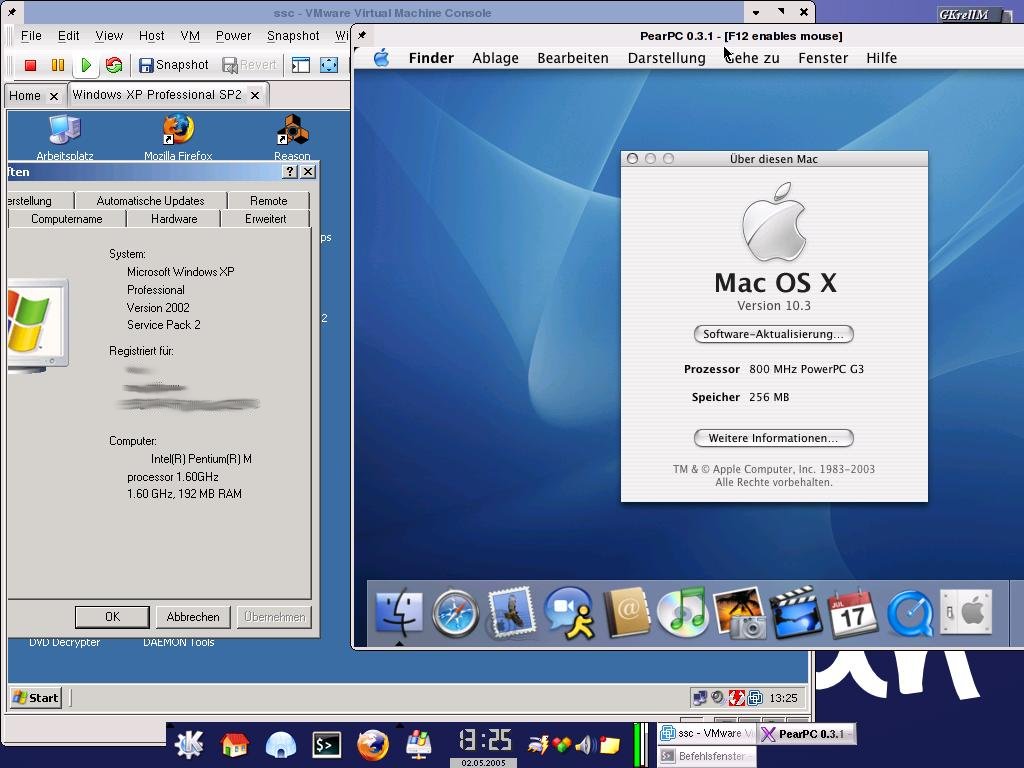Launch QuickTime Player from Dock
The width and height of the screenshot is (1024, 768).
[910, 613]
